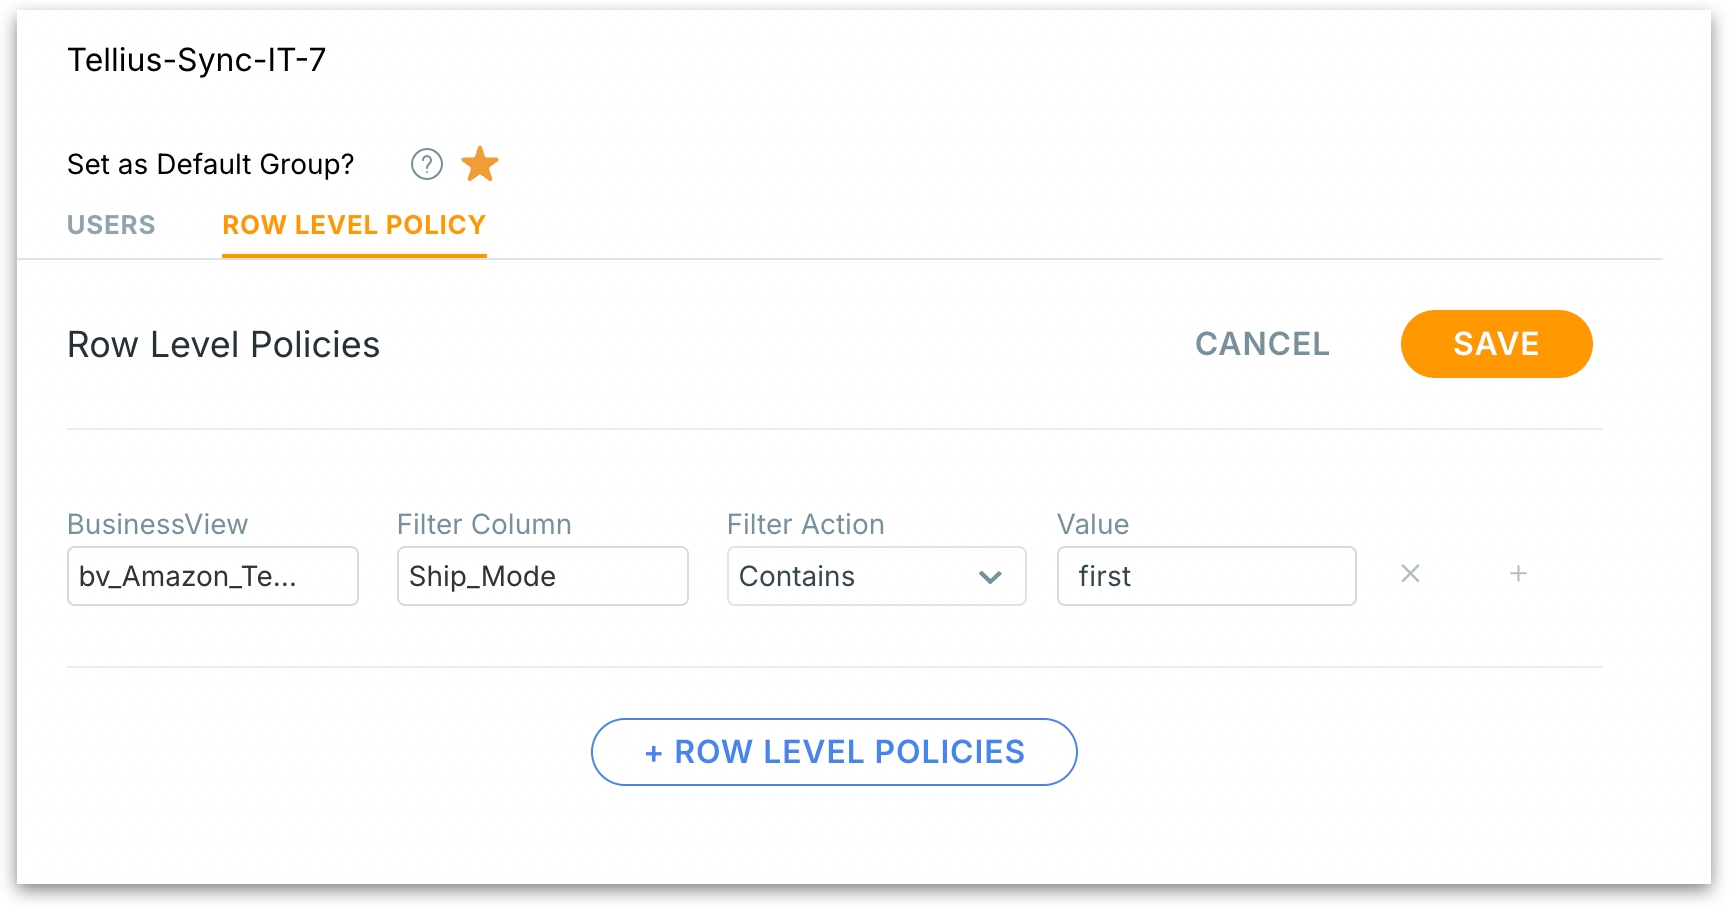Open the BusinessView bv_Amazon_Te... field
Screen dimensions: 1729x909
[x=212, y=576]
